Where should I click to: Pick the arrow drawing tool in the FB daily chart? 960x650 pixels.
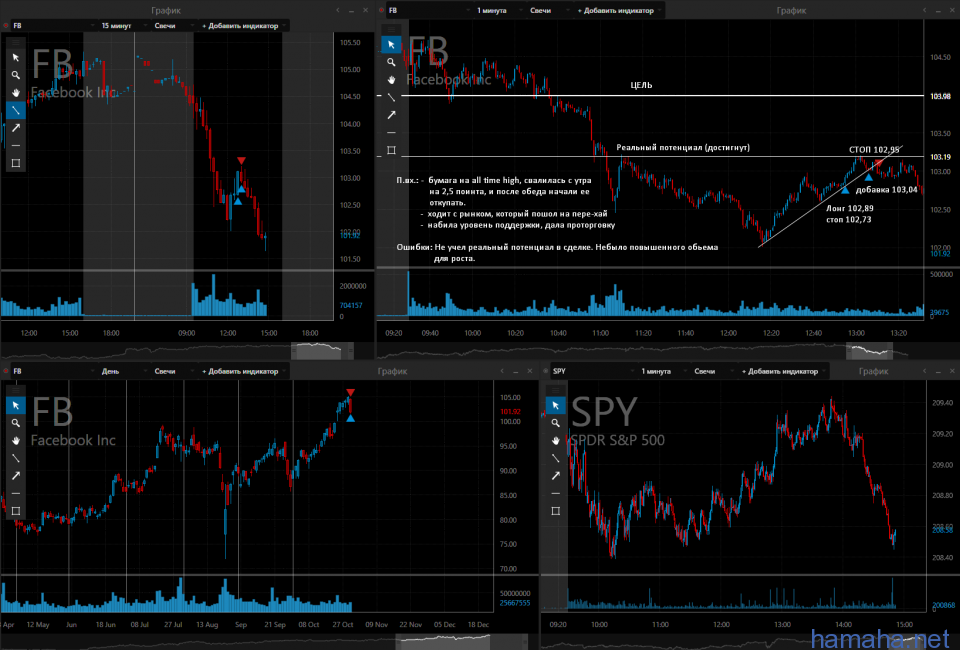pyautogui.click(x=16, y=476)
